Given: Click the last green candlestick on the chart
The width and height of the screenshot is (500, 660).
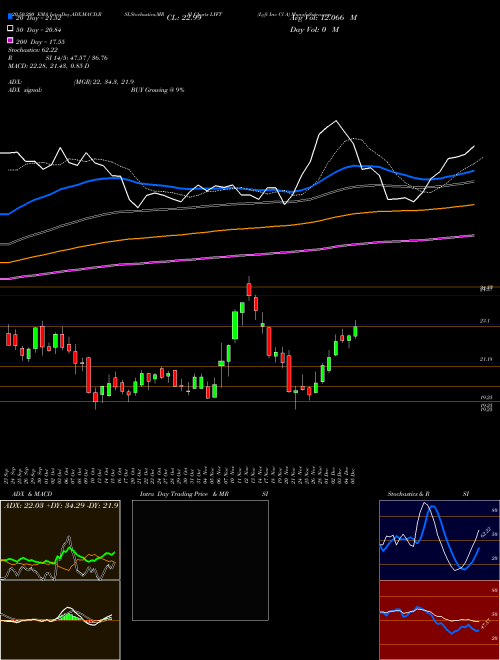Looking at the screenshot, I should 355,332.
